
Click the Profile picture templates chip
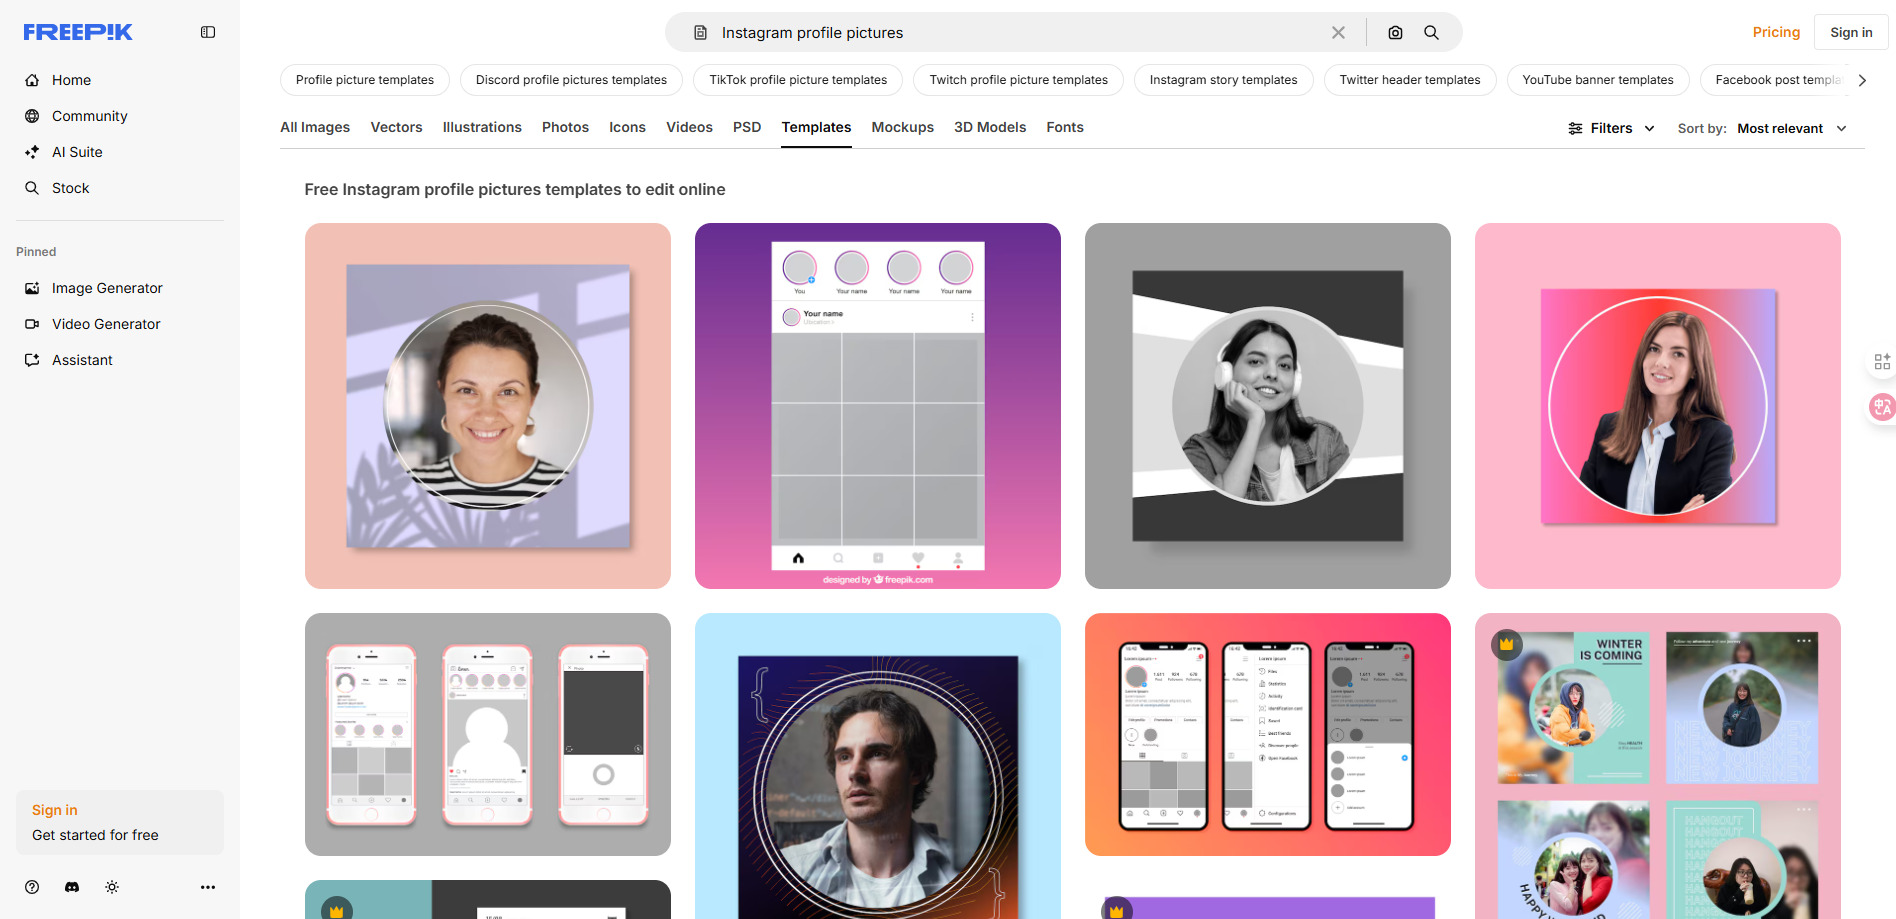(x=365, y=80)
